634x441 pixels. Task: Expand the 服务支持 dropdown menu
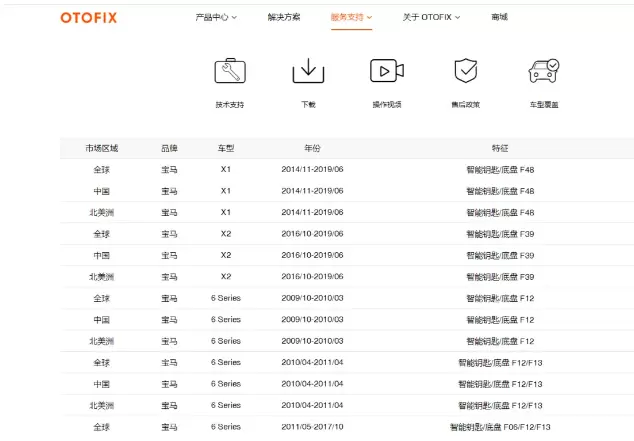pos(351,17)
